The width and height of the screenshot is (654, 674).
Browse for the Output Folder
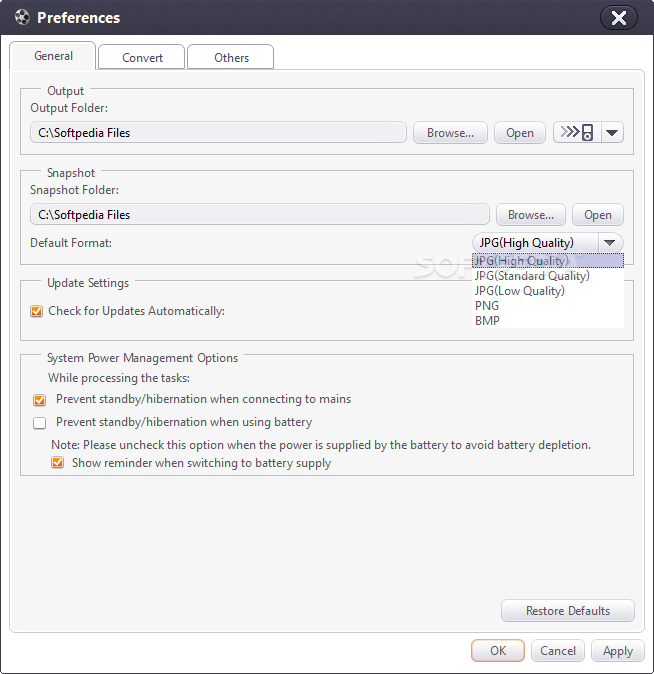coord(450,132)
